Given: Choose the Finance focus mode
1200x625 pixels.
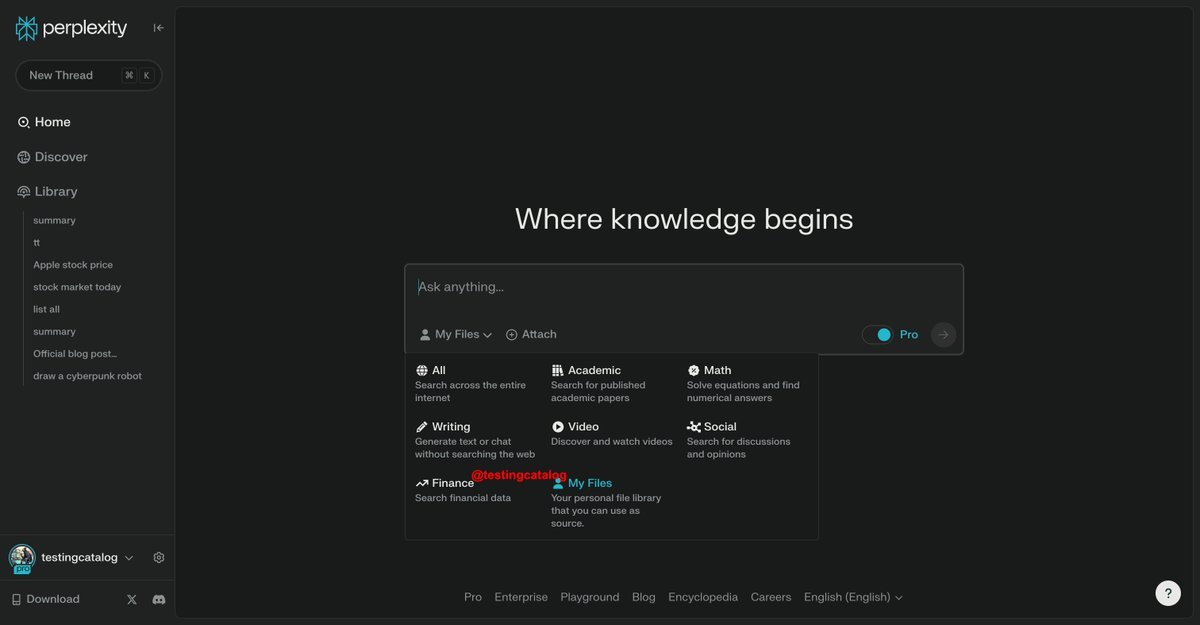Looking at the screenshot, I should (x=452, y=483).
